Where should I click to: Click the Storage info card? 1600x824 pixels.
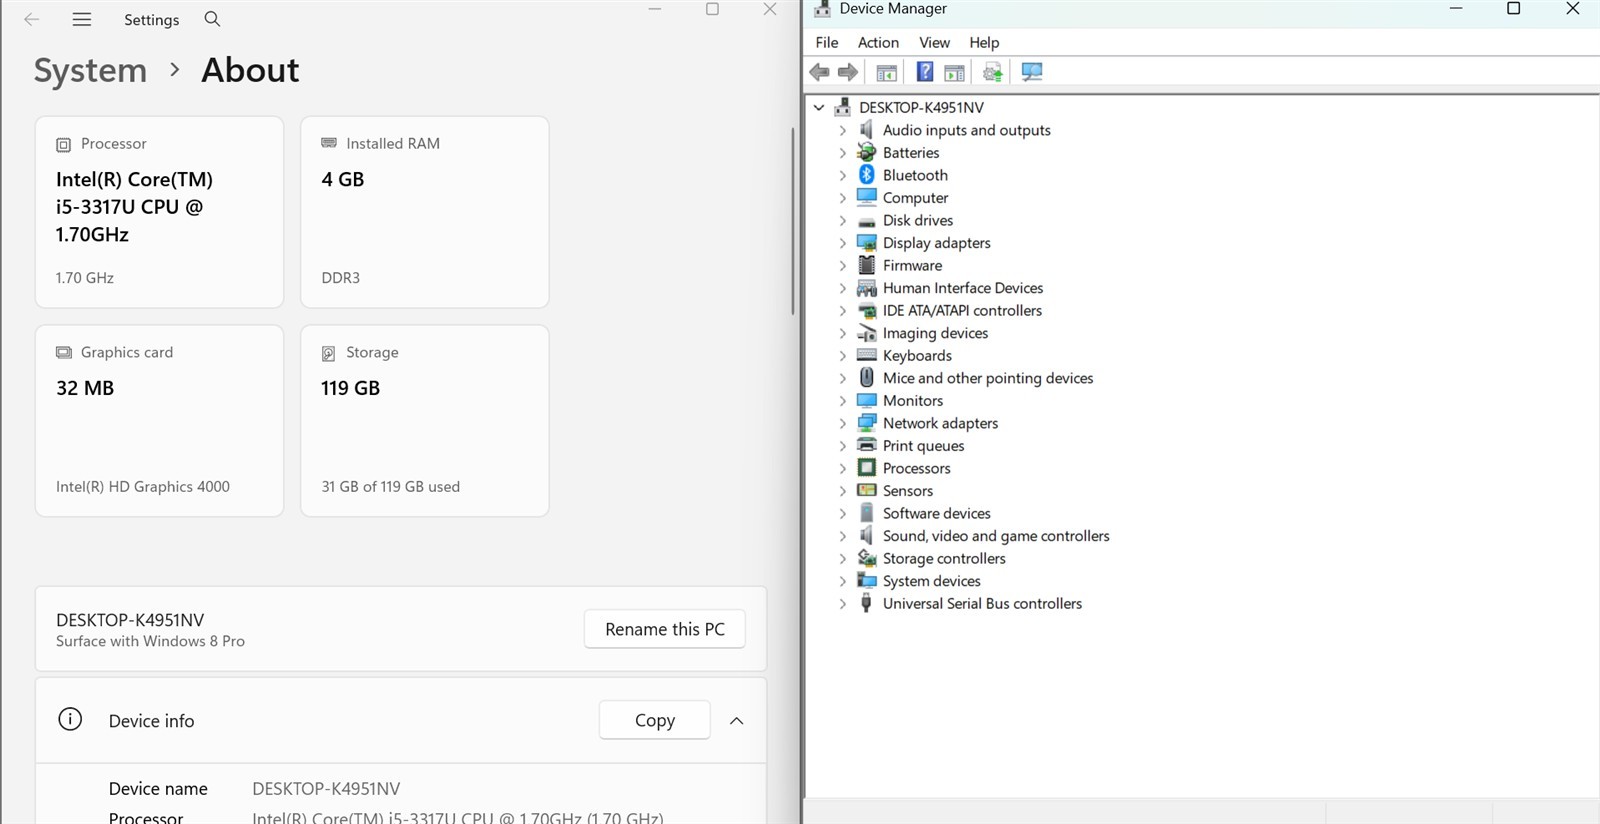[x=425, y=421]
